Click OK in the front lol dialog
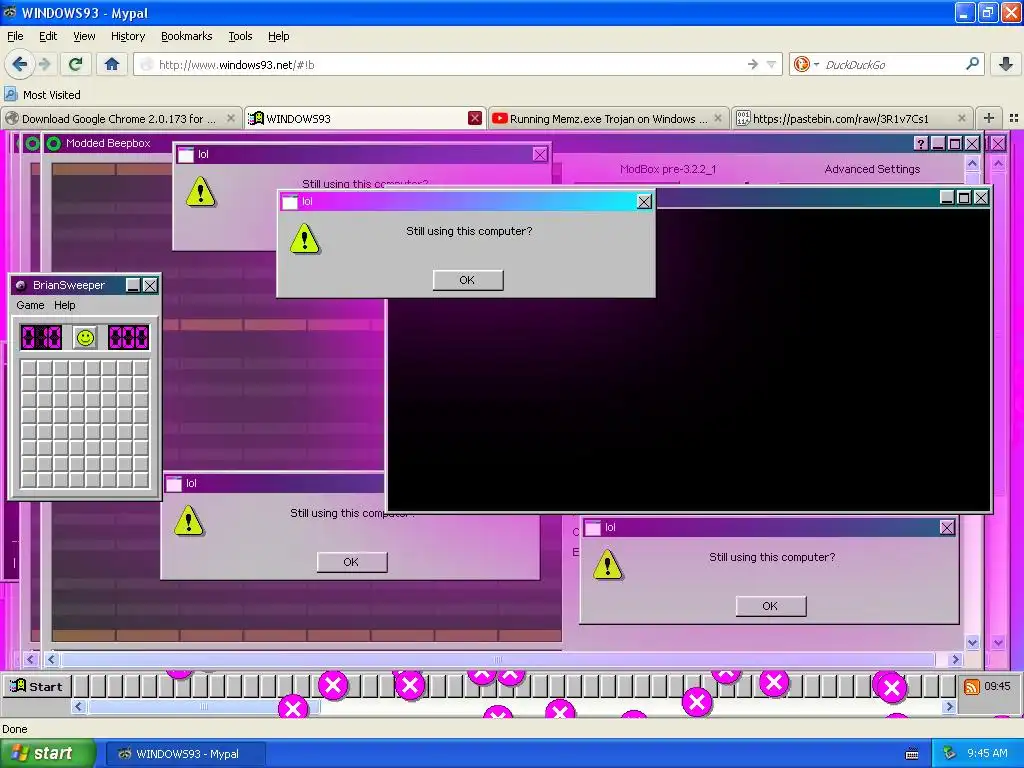The height and width of the screenshot is (768, 1024). pyautogui.click(x=468, y=280)
